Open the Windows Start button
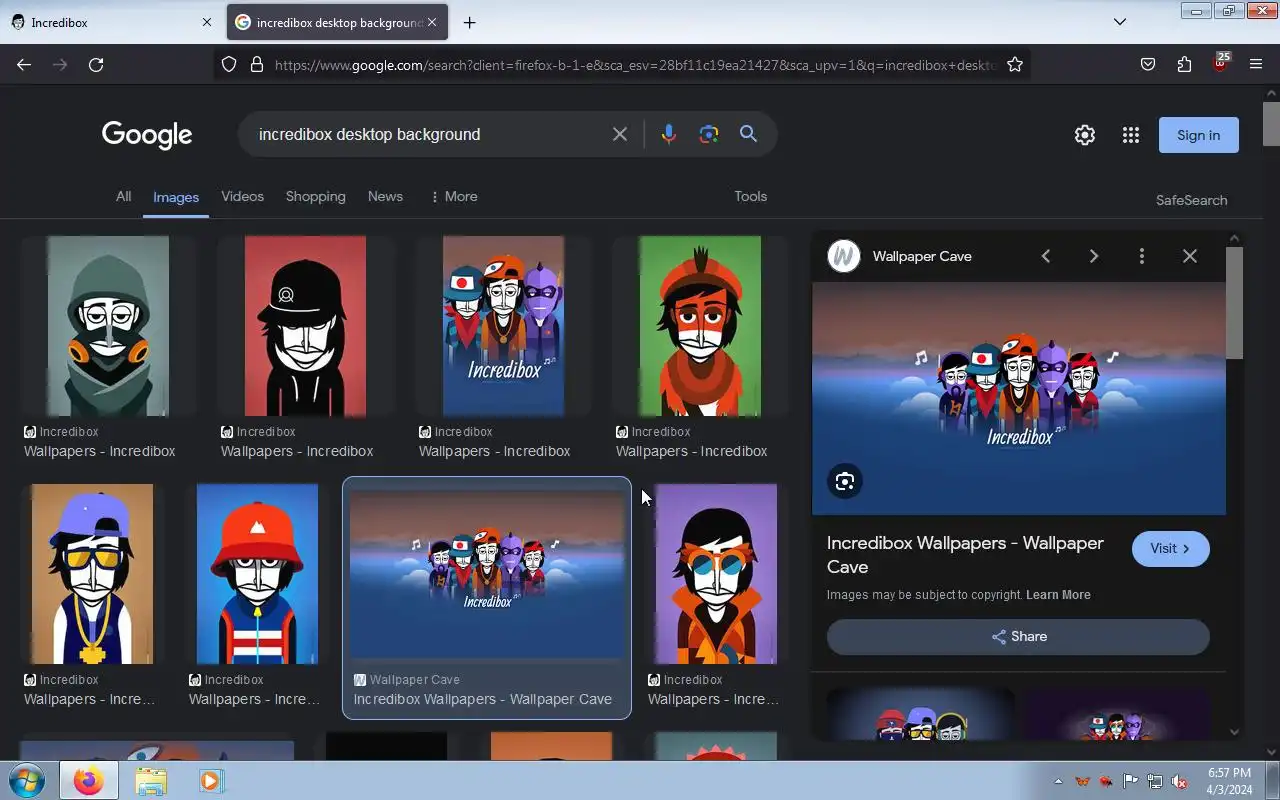The height and width of the screenshot is (800, 1280). [x=27, y=780]
